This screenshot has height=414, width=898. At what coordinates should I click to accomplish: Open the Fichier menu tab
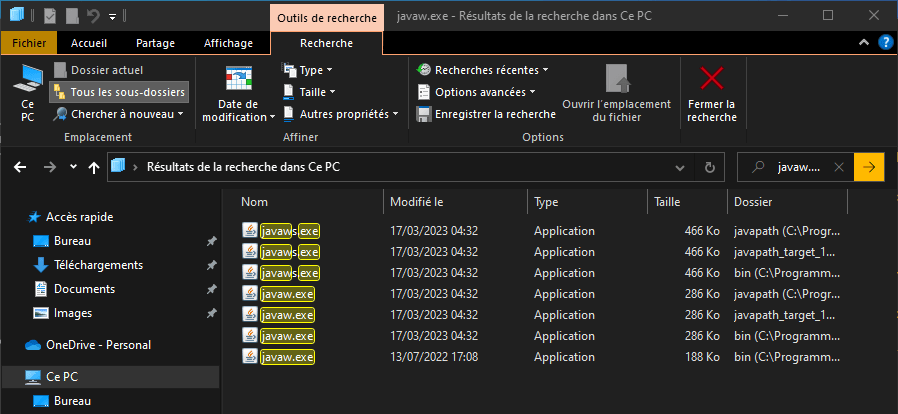[29, 43]
